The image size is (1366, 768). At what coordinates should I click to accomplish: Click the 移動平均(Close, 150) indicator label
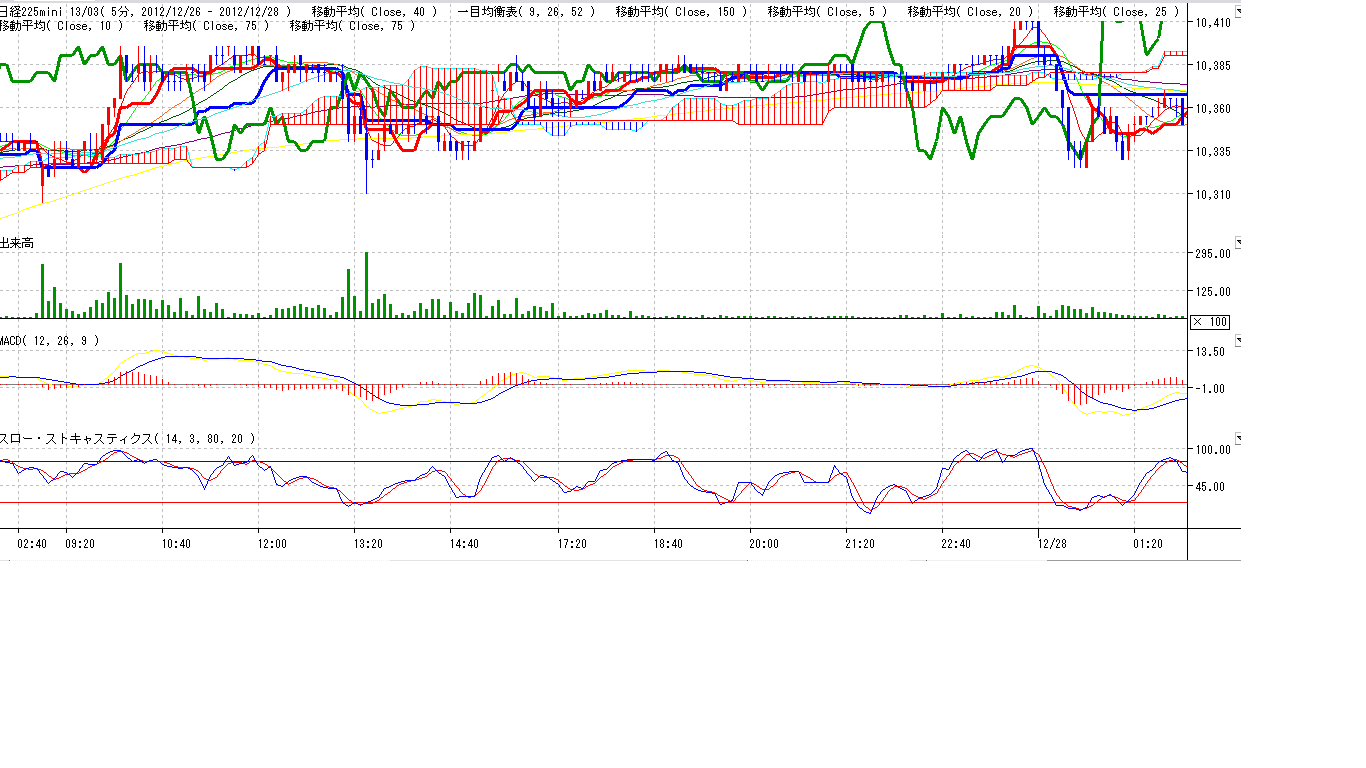click(681, 12)
